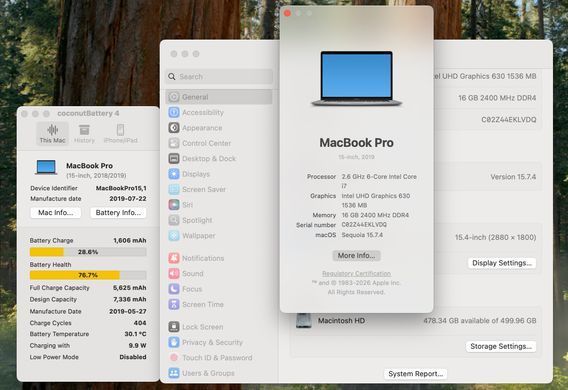Click the 16 GB 2400 MHz DDR4 text in Settings
The image size is (568, 390).
tap(497, 98)
